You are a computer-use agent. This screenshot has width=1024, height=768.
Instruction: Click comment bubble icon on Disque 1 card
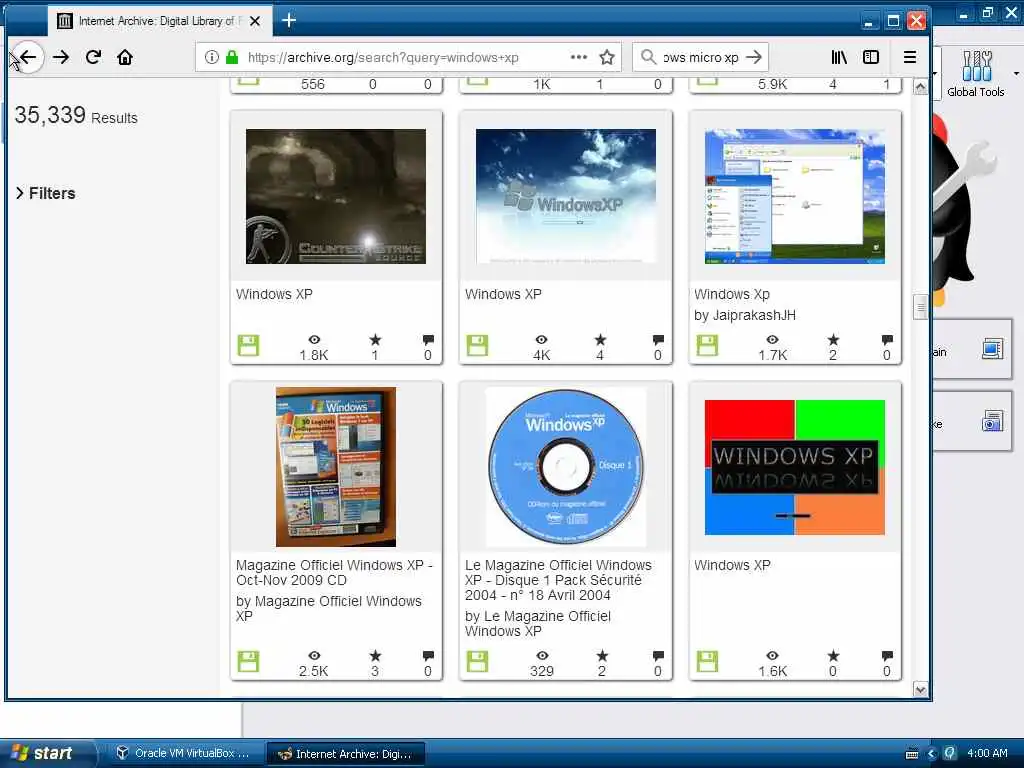click(x=658, y=656)
